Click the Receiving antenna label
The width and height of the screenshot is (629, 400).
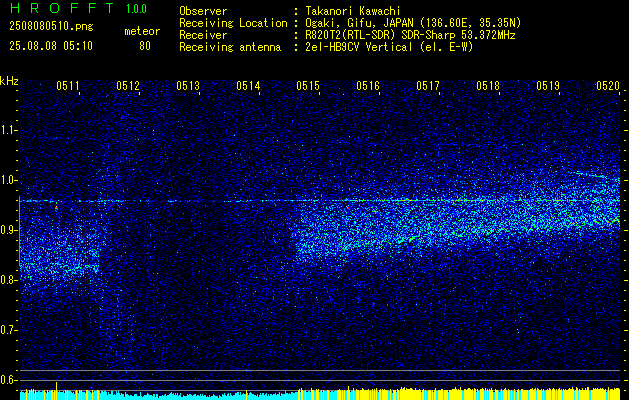point(230,47)
